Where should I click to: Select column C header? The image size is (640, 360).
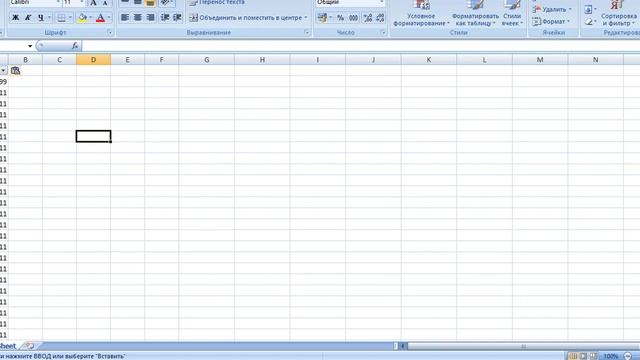[x=59, y=60]
